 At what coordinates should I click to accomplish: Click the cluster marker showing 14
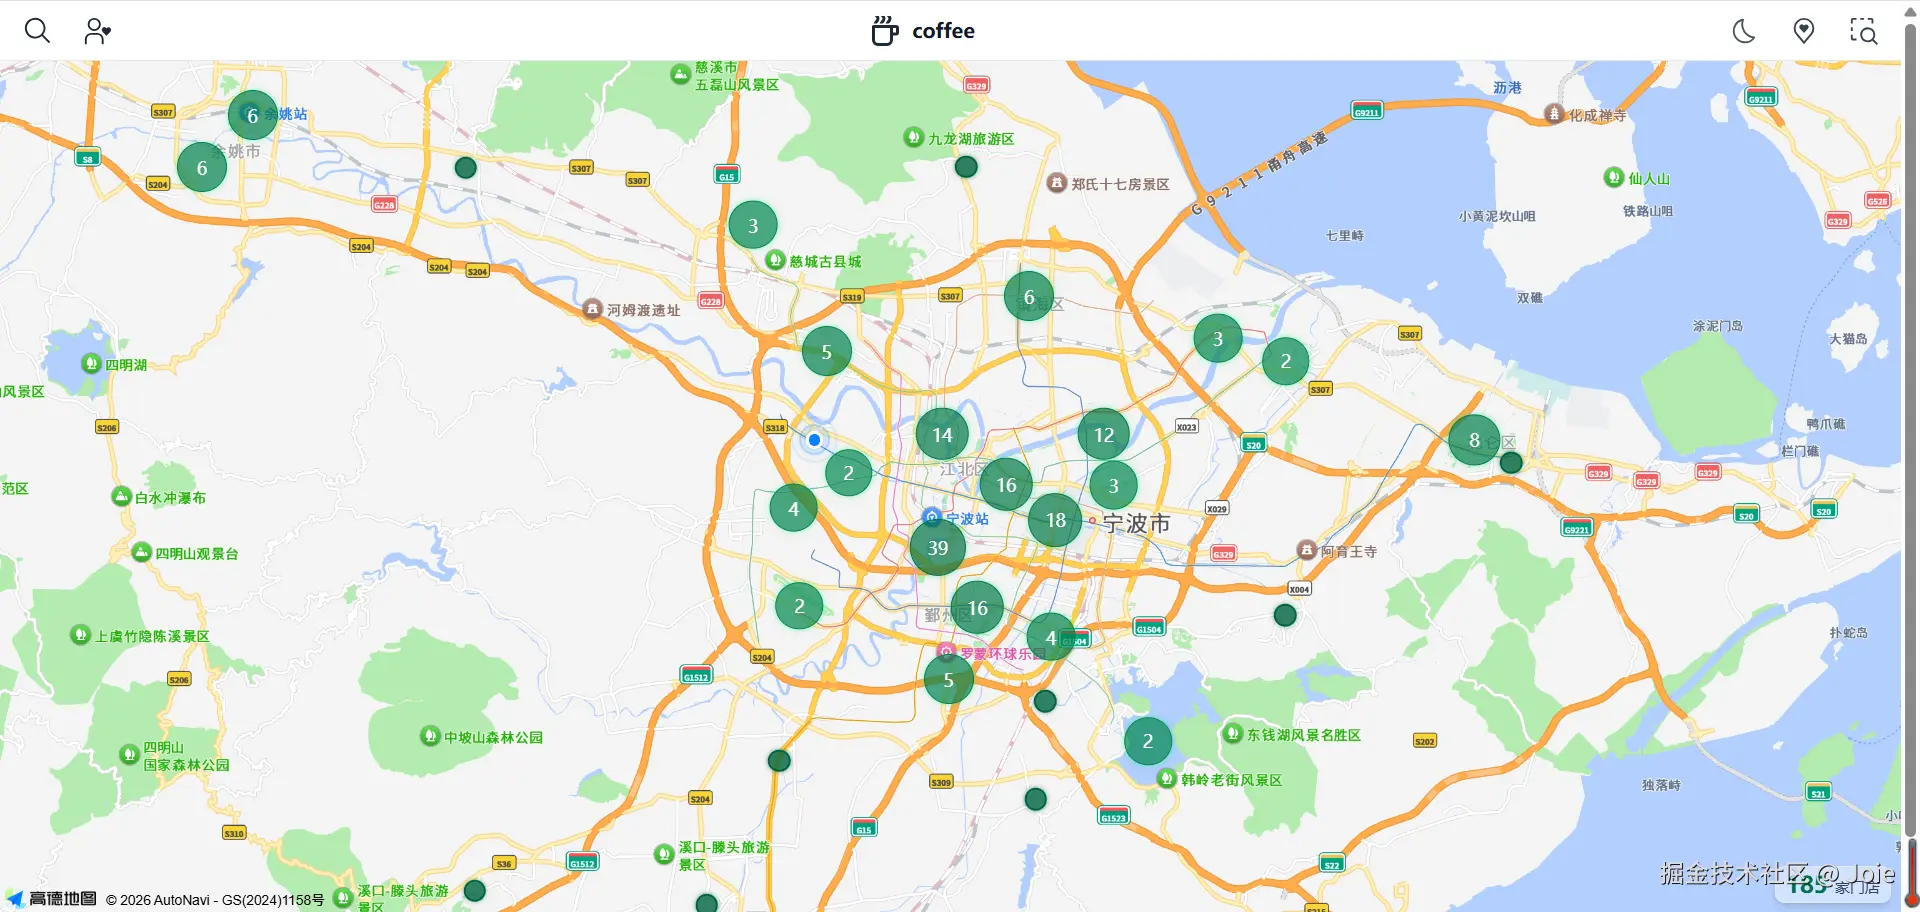[941, 434]
